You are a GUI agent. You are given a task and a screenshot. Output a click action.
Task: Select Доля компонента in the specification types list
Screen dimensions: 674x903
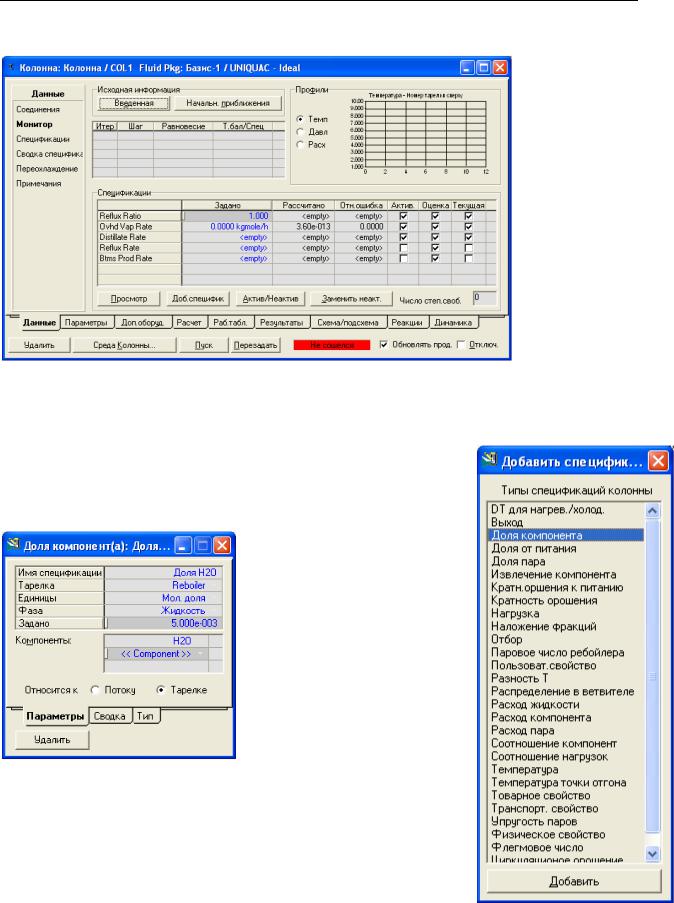566,536
